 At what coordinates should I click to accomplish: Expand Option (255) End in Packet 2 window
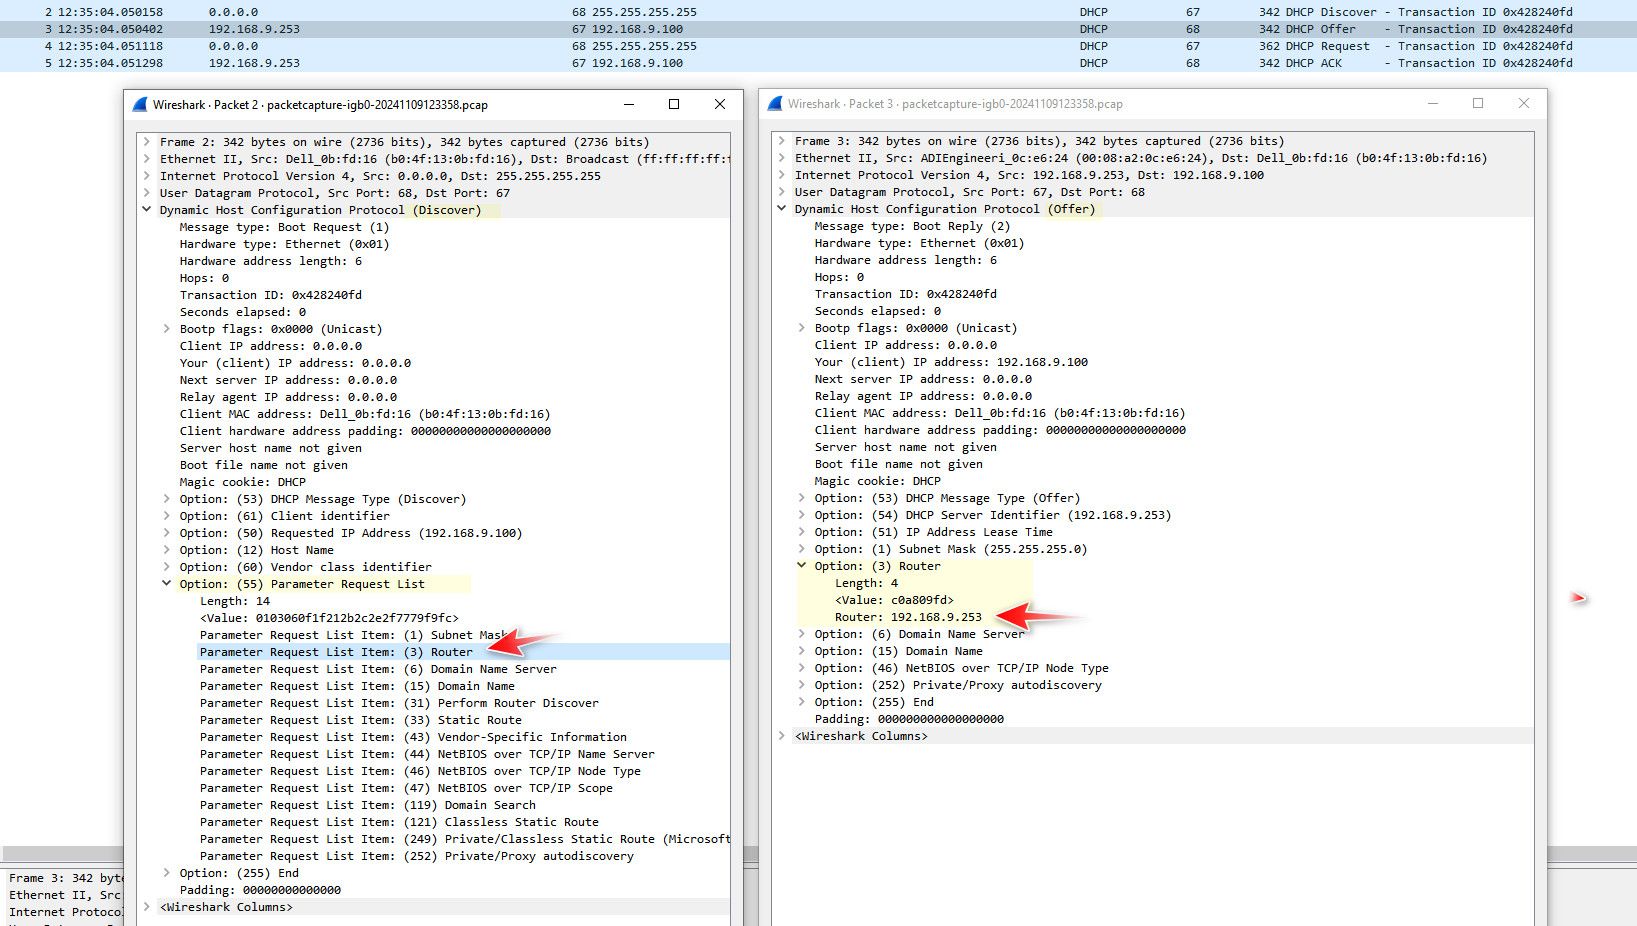pos(167,873)
